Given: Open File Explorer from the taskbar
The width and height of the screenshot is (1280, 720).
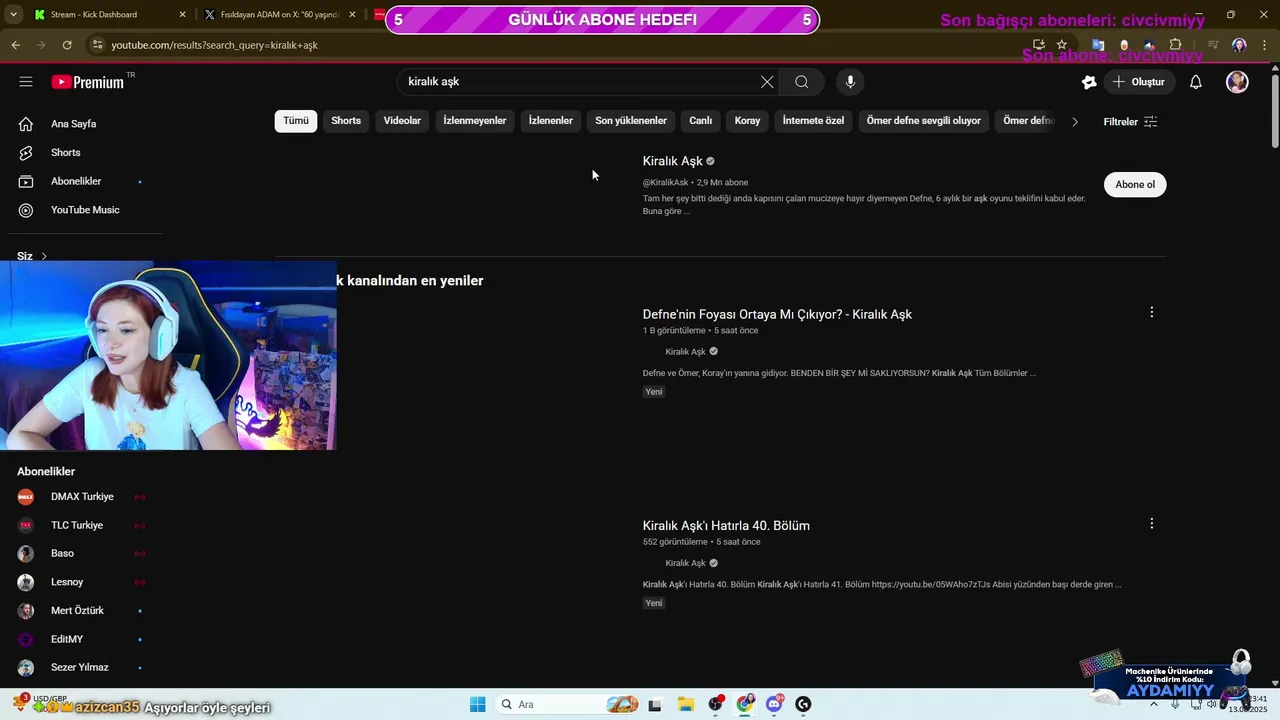Looking at the screenshot, I should tap(685, 704).
